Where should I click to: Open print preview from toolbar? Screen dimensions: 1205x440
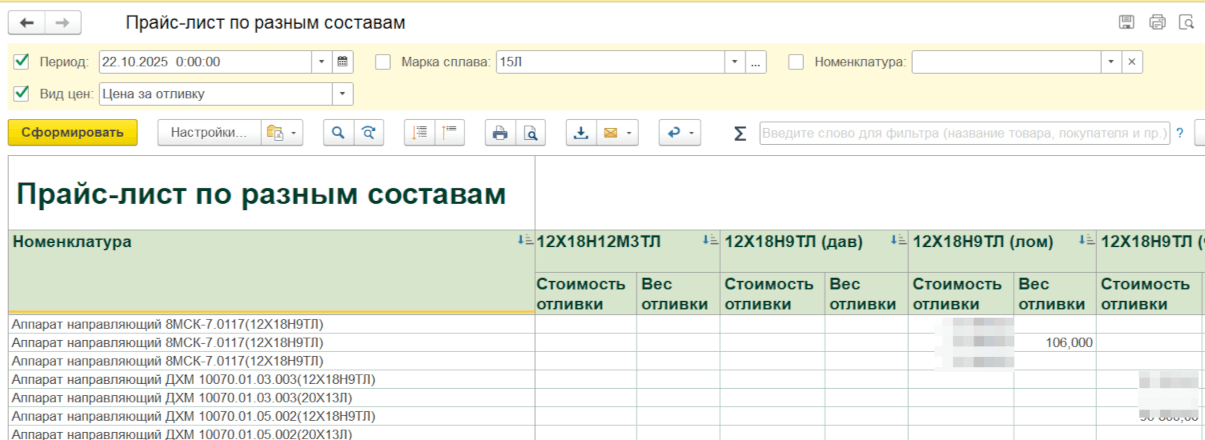pyautogui.click(x=532, y=133)
